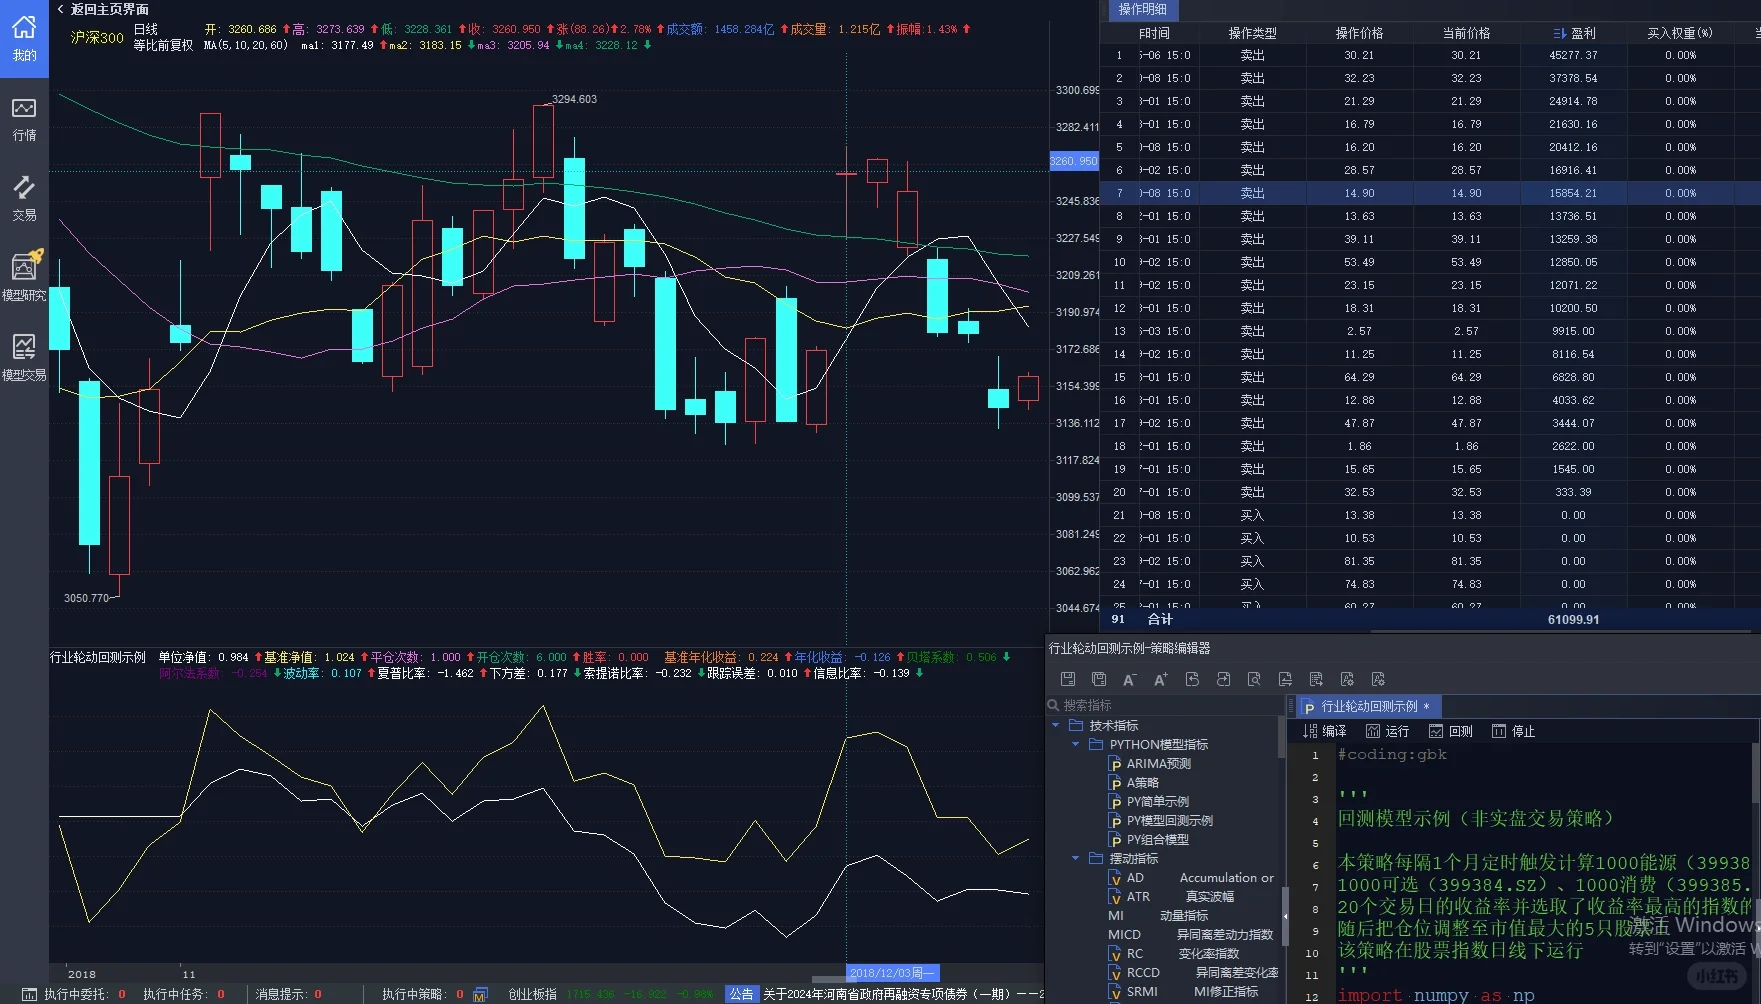1761x1004 pixels.
Task: Click the news ticker about 河南省政府再融资专项债券
Action: (x=902, y=994)
